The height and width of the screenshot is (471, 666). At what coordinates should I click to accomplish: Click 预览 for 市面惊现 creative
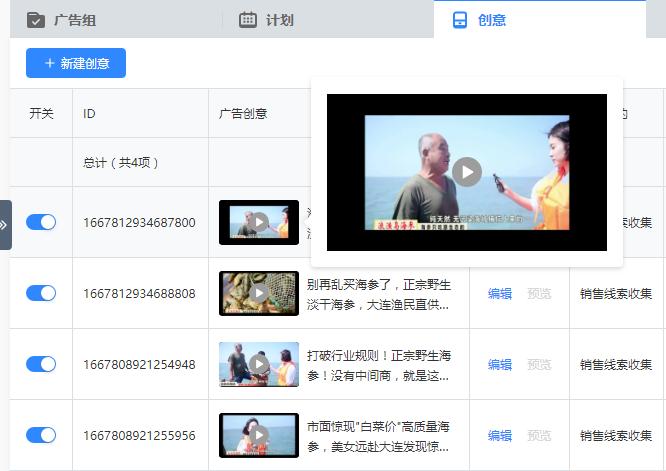point(539,435)
